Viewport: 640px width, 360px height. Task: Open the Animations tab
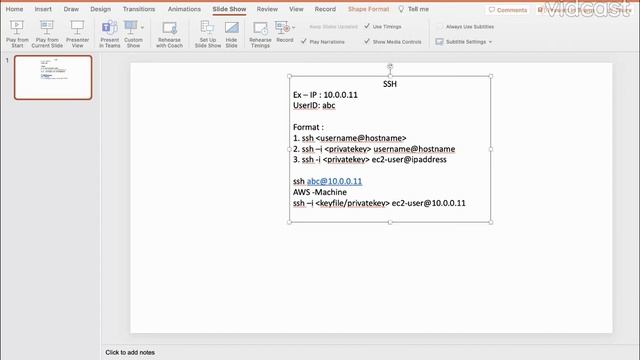click(x=184, y=9)
